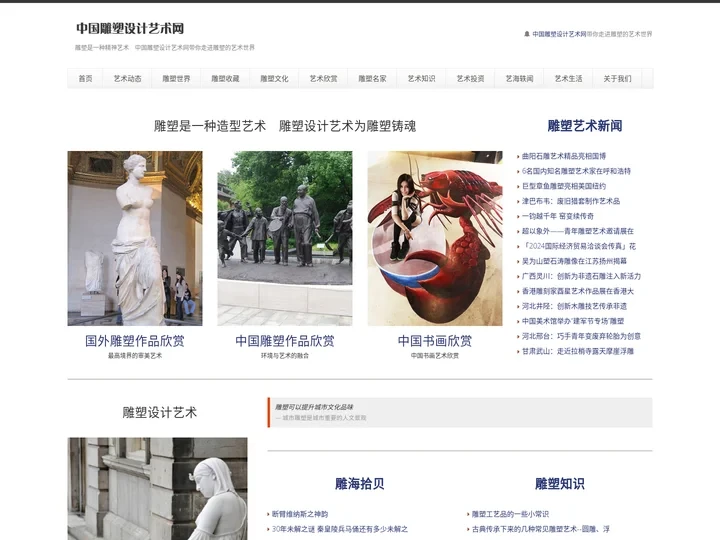Open news 香港雕刻家聂星艺术作品展在香港大

click(x=578, y=291)
